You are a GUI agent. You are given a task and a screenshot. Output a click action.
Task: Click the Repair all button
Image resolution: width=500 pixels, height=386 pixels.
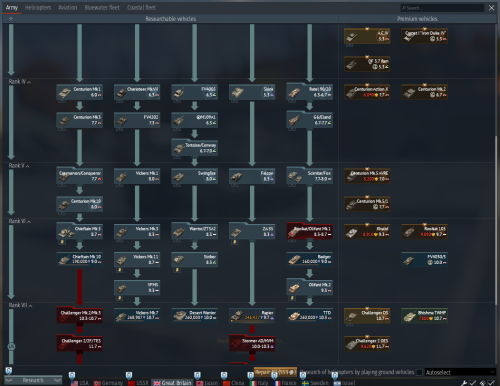(x=275, y=372)
